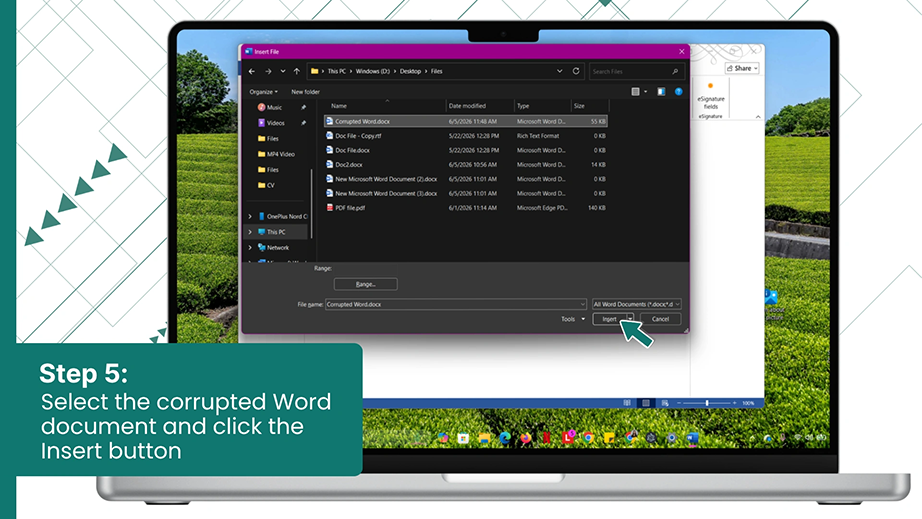The width and height of the screenshot is (922, 519).
Task: Click eSignature fields in Word ribbon
Action: coord(711,97)
